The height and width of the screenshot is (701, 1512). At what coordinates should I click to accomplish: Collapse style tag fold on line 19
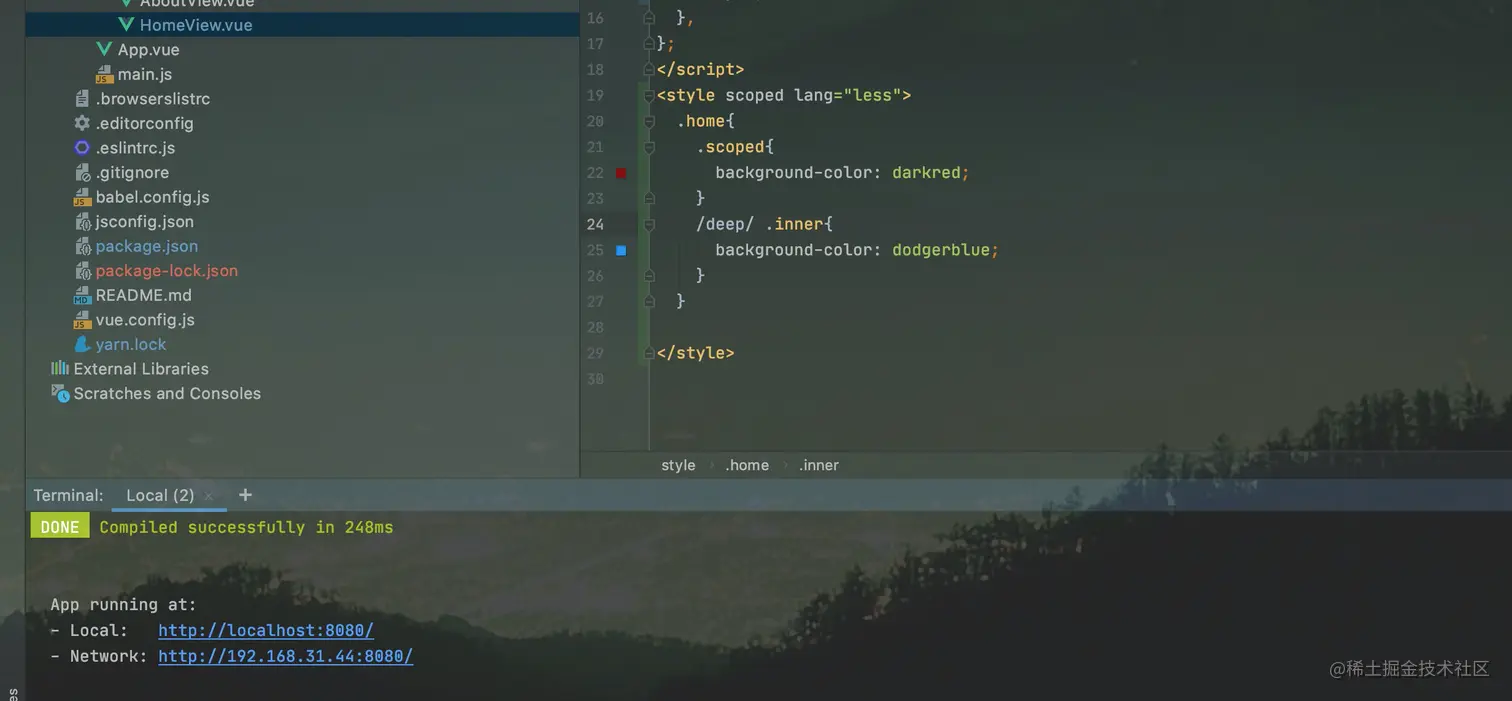(649, 95)
